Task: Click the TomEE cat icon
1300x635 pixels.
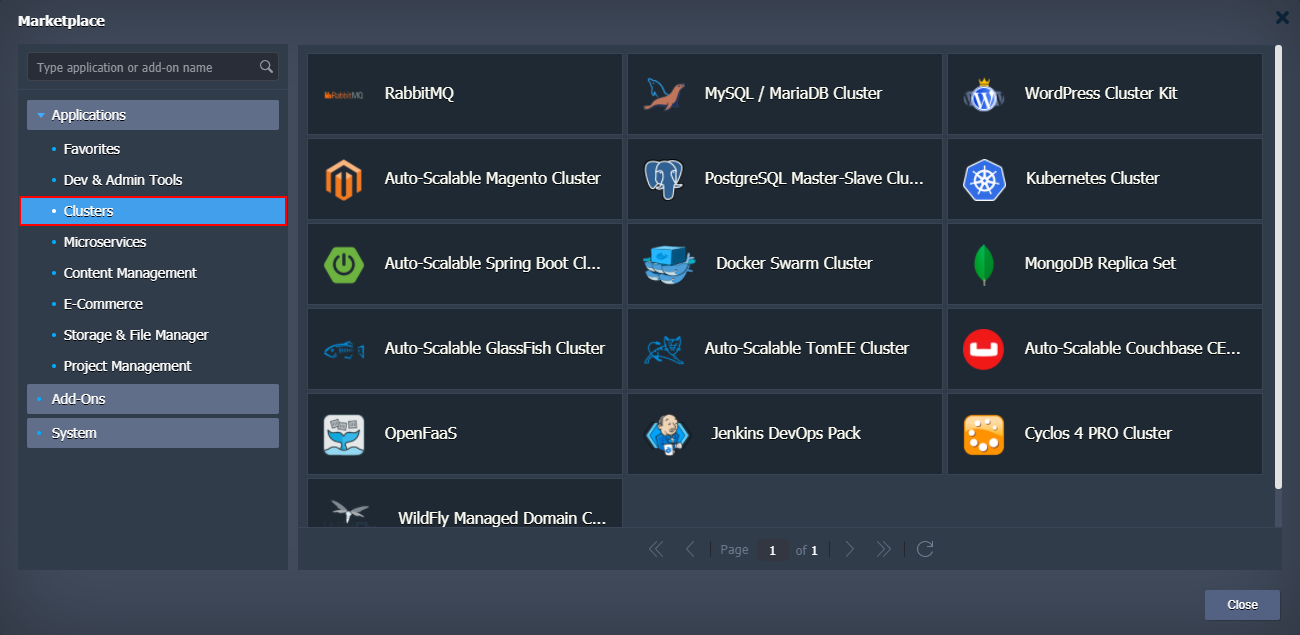Action: [x=664, y=349]
